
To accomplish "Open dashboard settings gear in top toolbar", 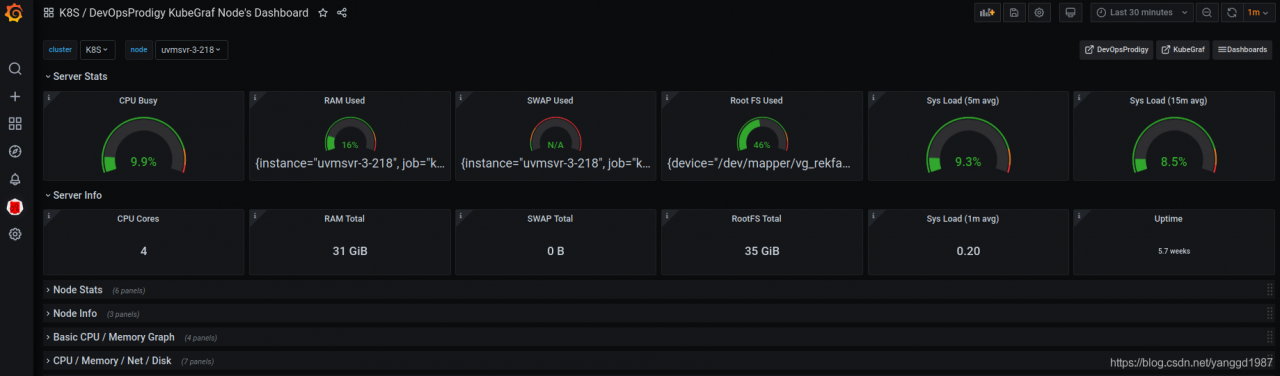I will pos(1039,13).
